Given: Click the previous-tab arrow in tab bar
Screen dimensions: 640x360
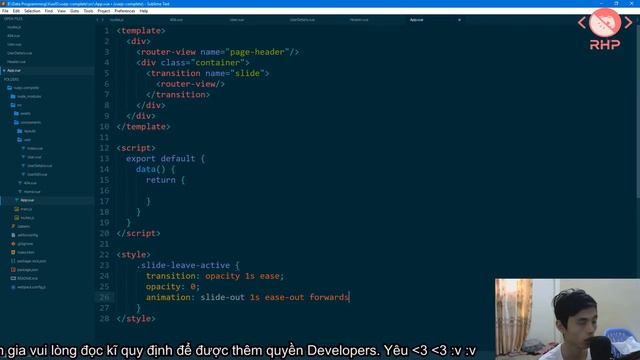Looking at the screenshot, I should (x=97, y=20).
